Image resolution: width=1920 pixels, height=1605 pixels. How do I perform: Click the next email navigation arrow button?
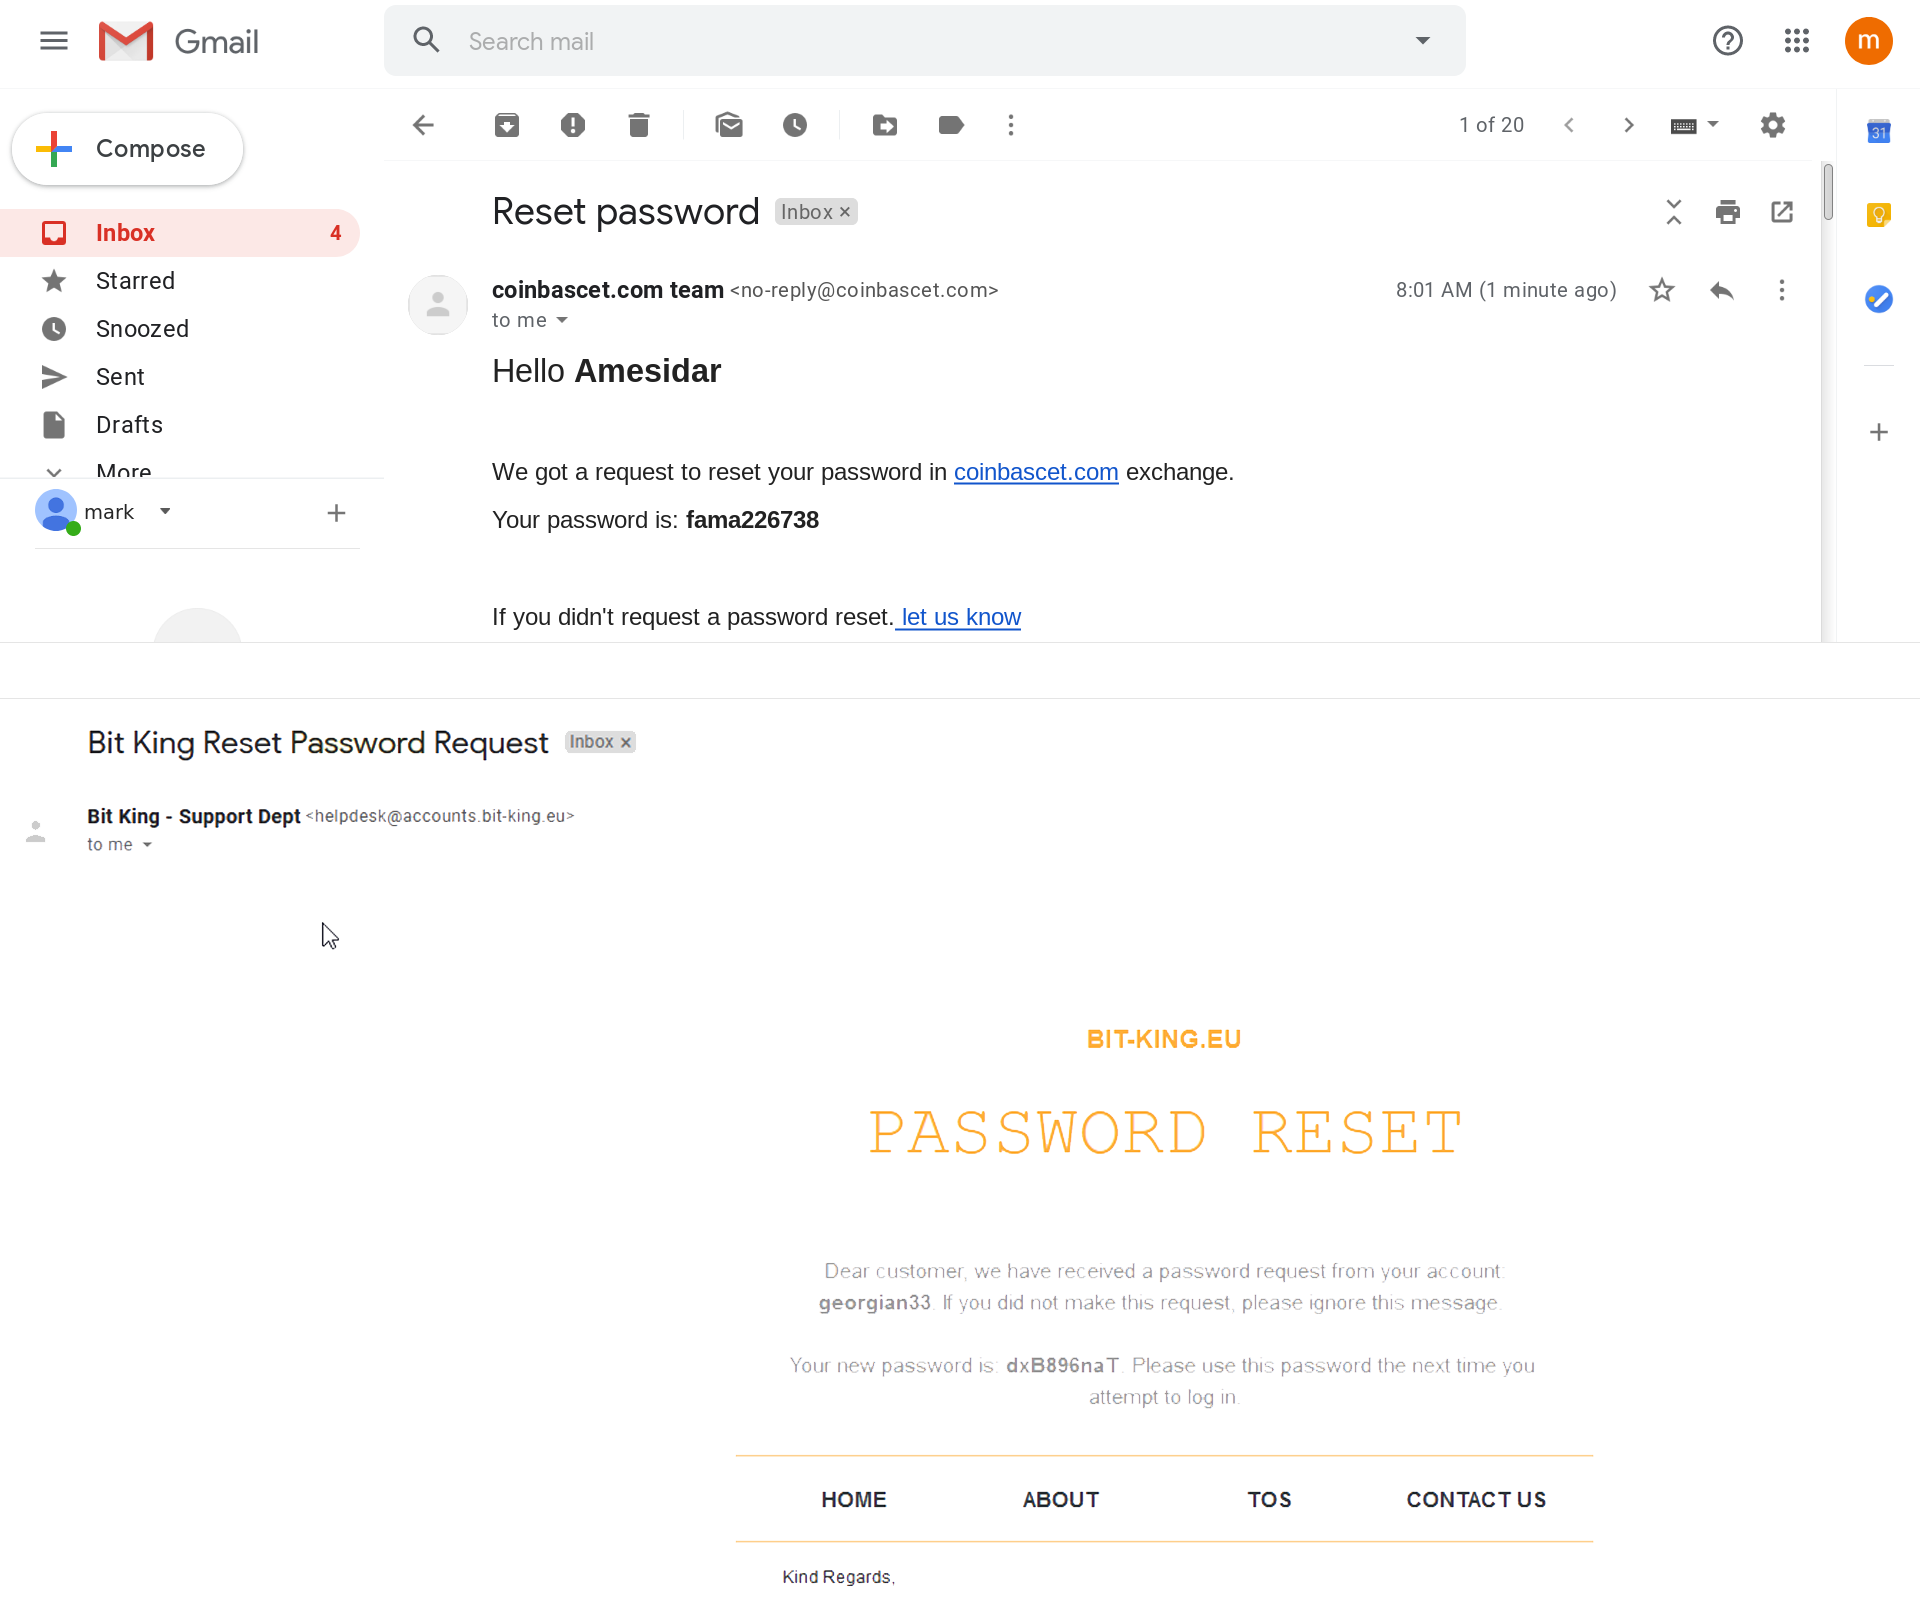[x=1627, y=126]
